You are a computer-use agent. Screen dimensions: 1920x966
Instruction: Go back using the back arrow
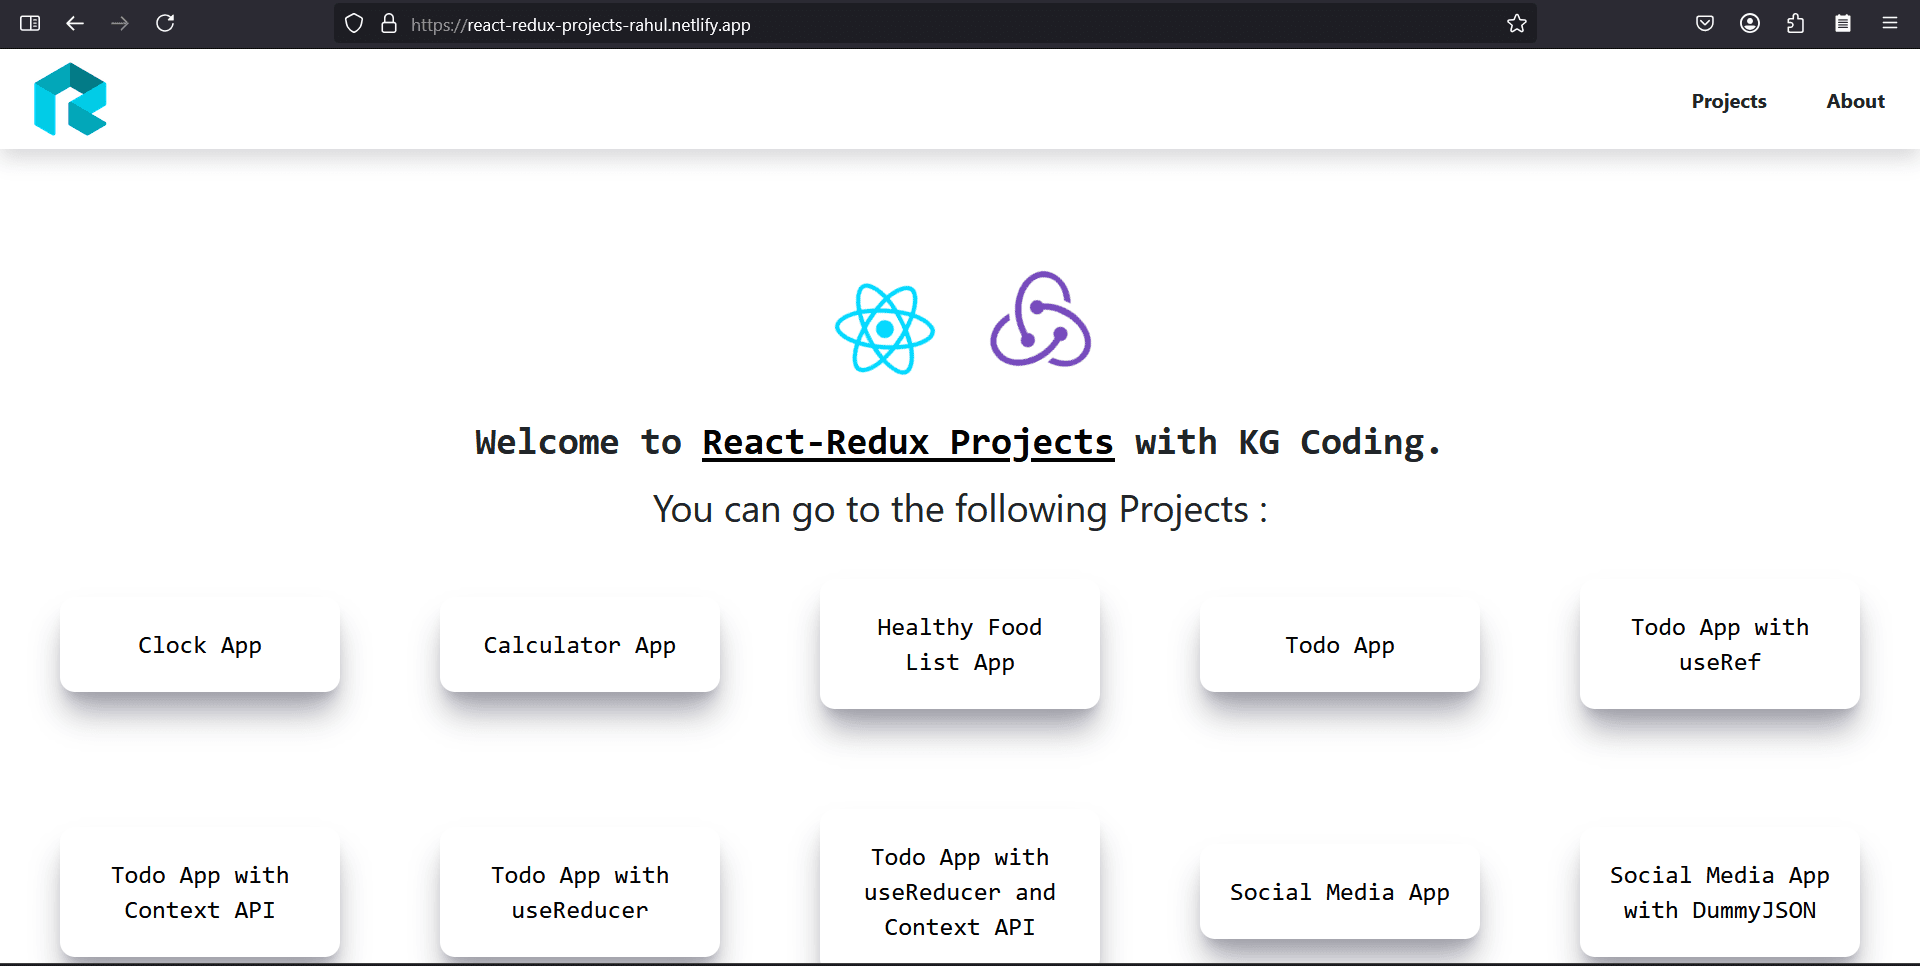tap(75, 23)
